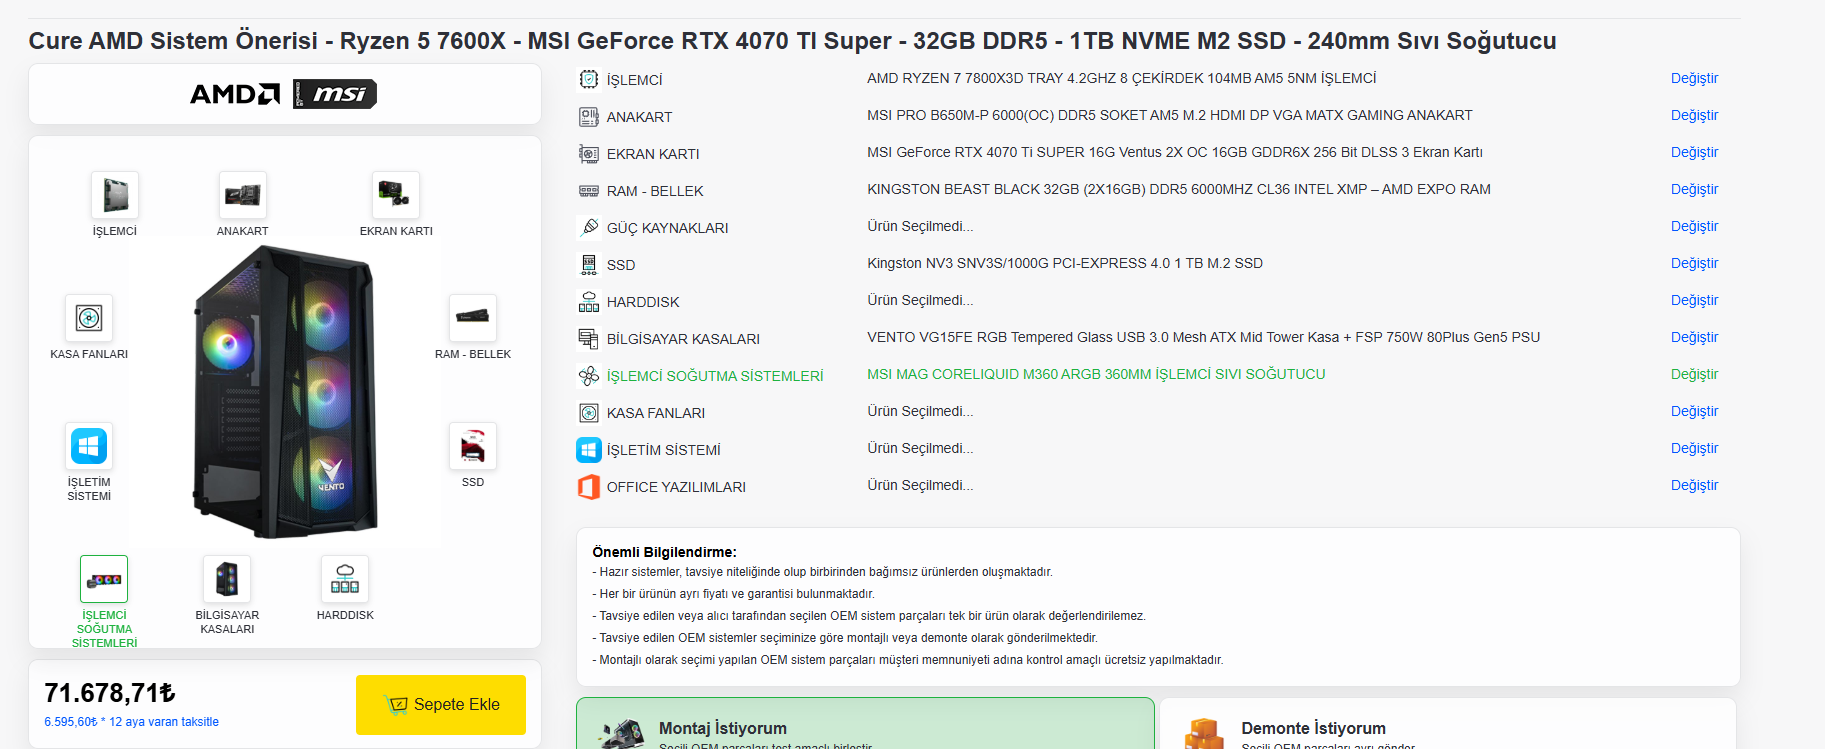Click the green Değiştir link for cooling system
This screenshot has width=1825, height=749.
(x=1694, y=374)
